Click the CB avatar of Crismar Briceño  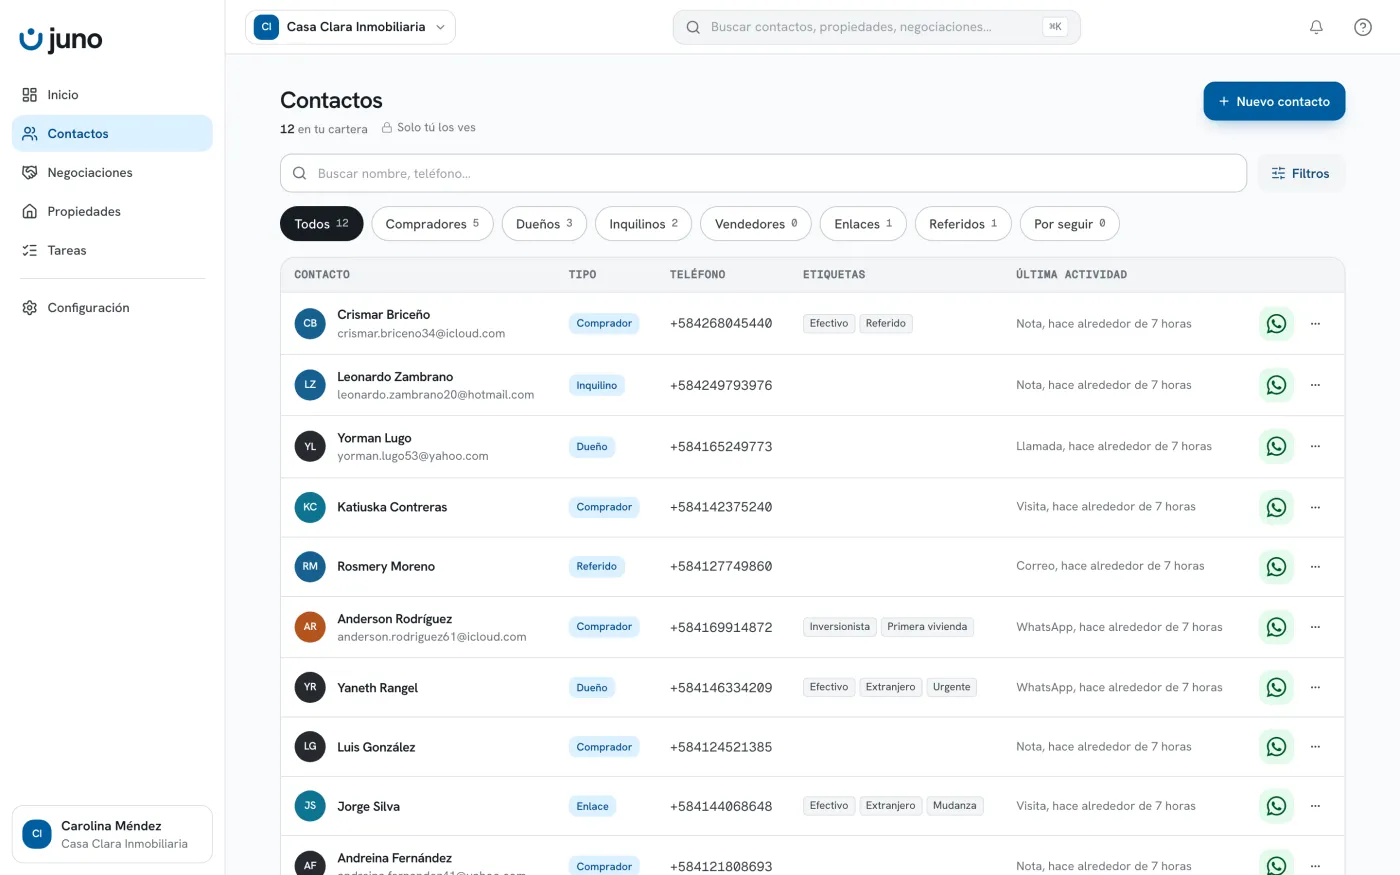[x=310, y=324]
